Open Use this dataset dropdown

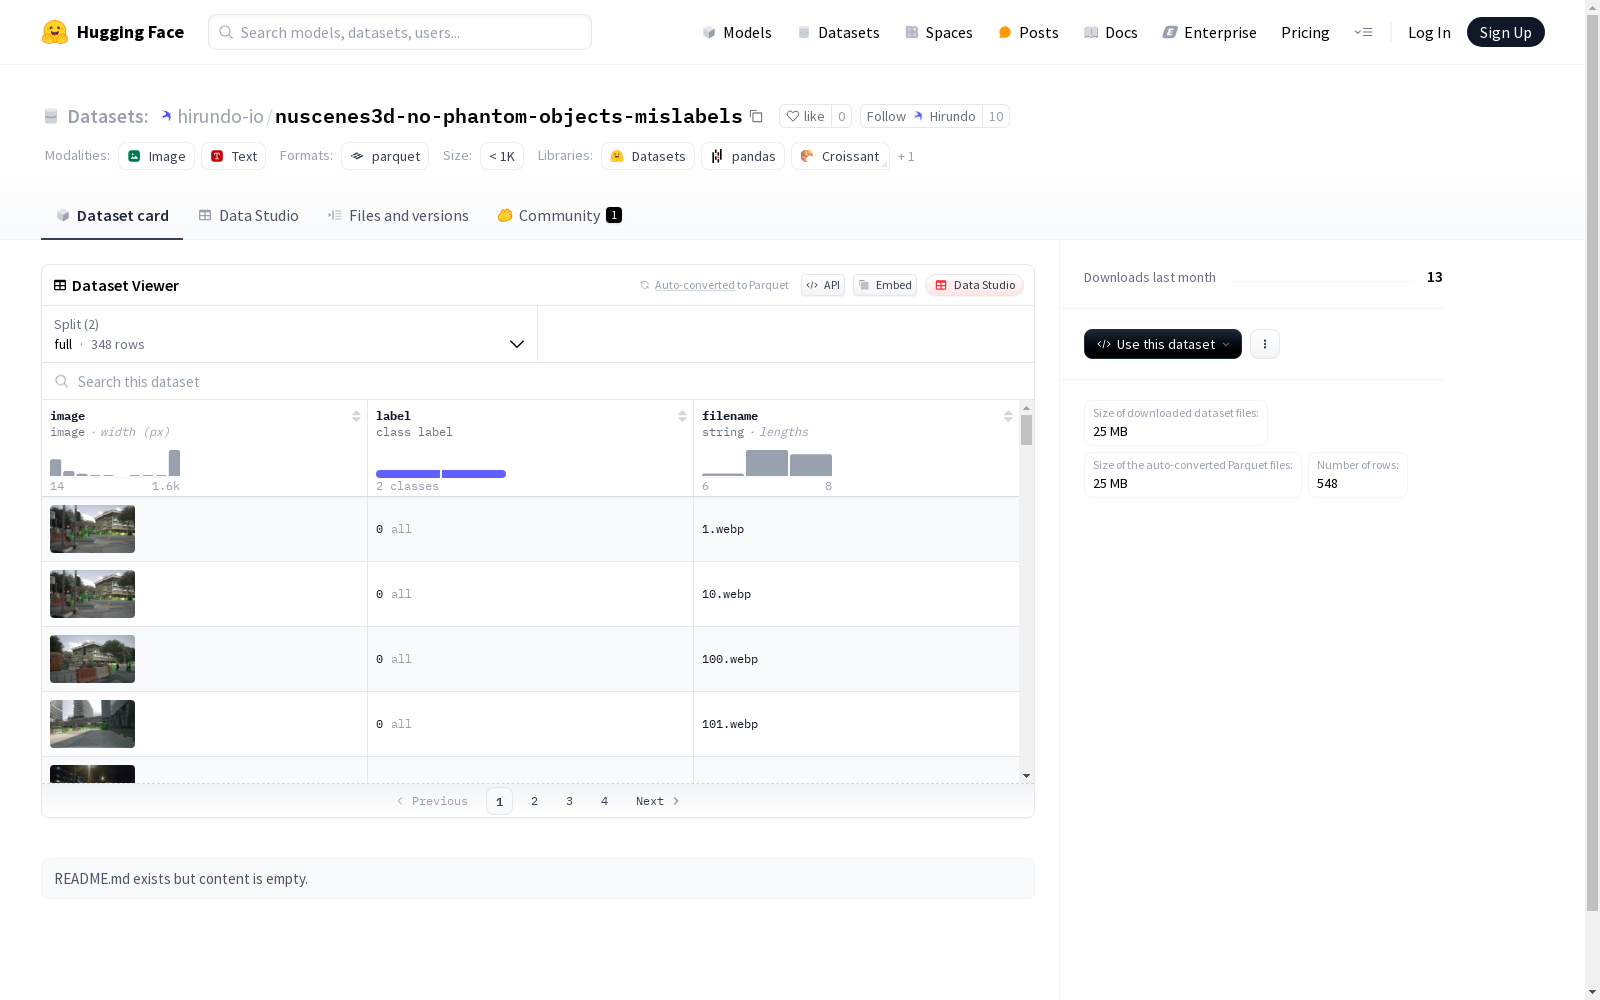click(x=1163, y=344)
